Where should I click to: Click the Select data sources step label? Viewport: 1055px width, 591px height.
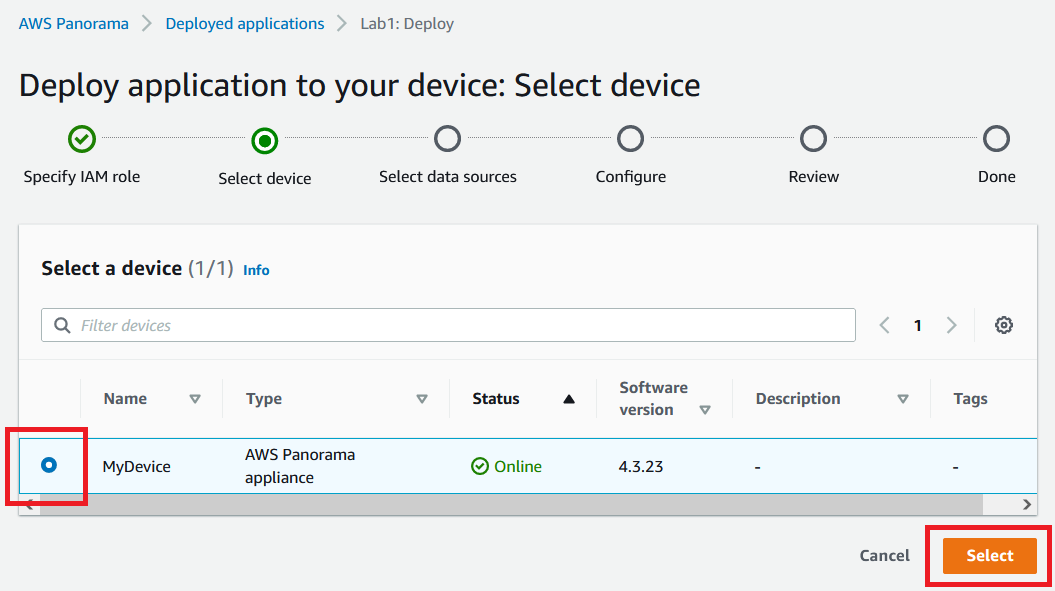pyautogui.click(x=447, y=176)
